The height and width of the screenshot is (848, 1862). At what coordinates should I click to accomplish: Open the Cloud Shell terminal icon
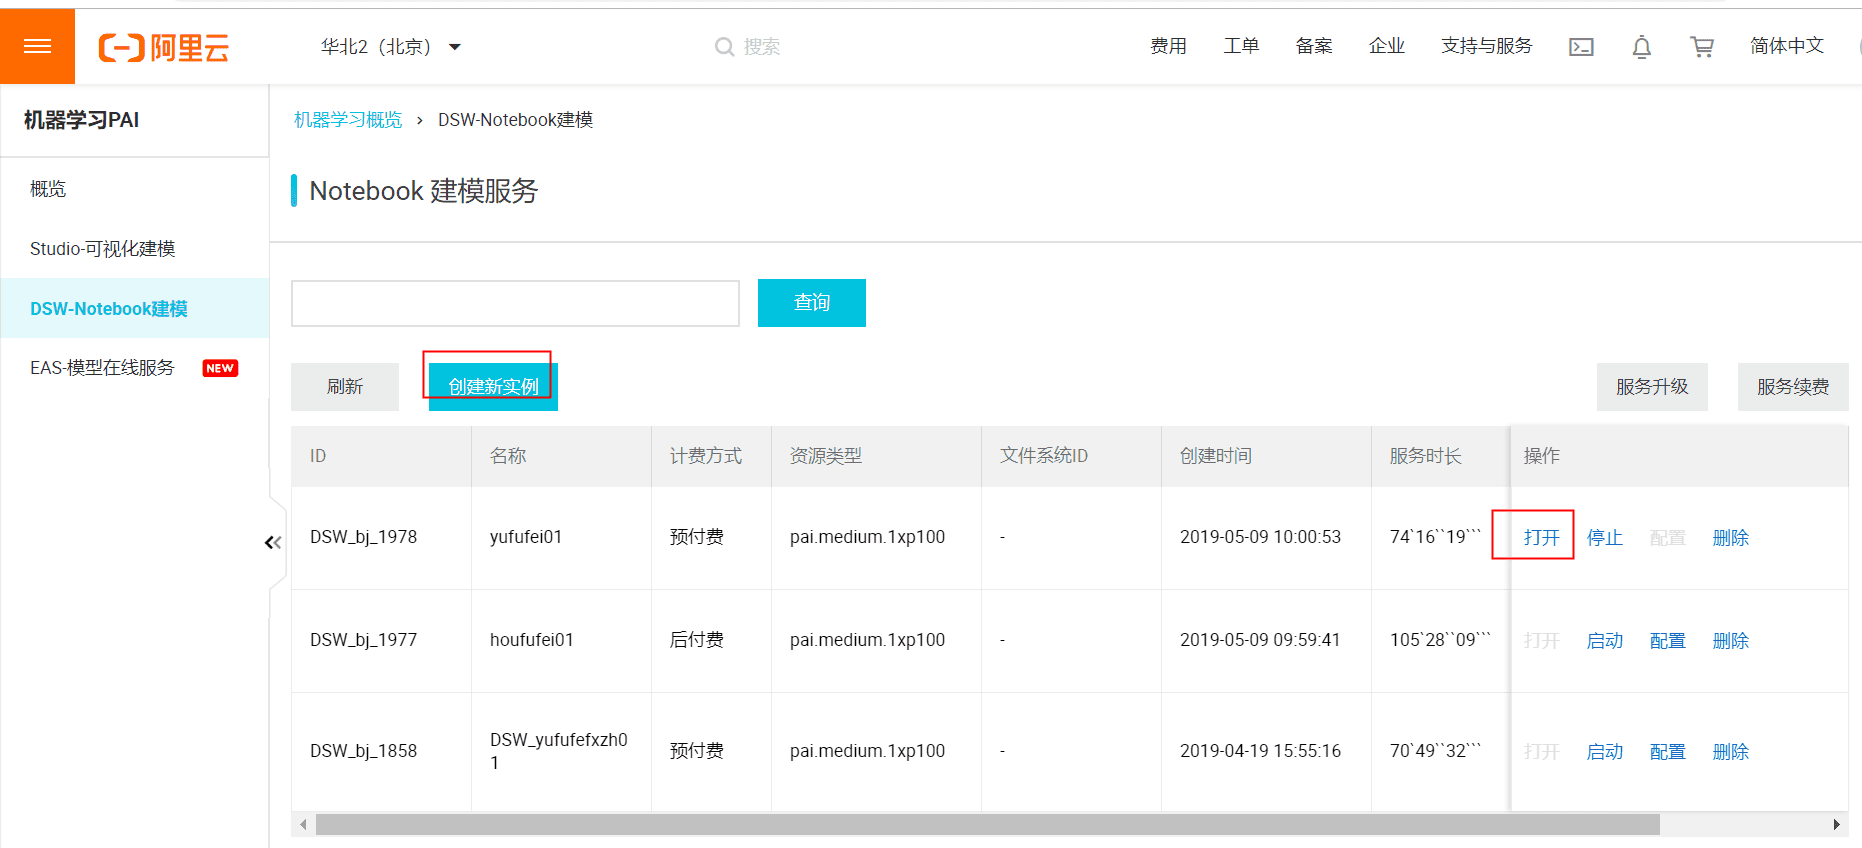[x=1581, y=47]
